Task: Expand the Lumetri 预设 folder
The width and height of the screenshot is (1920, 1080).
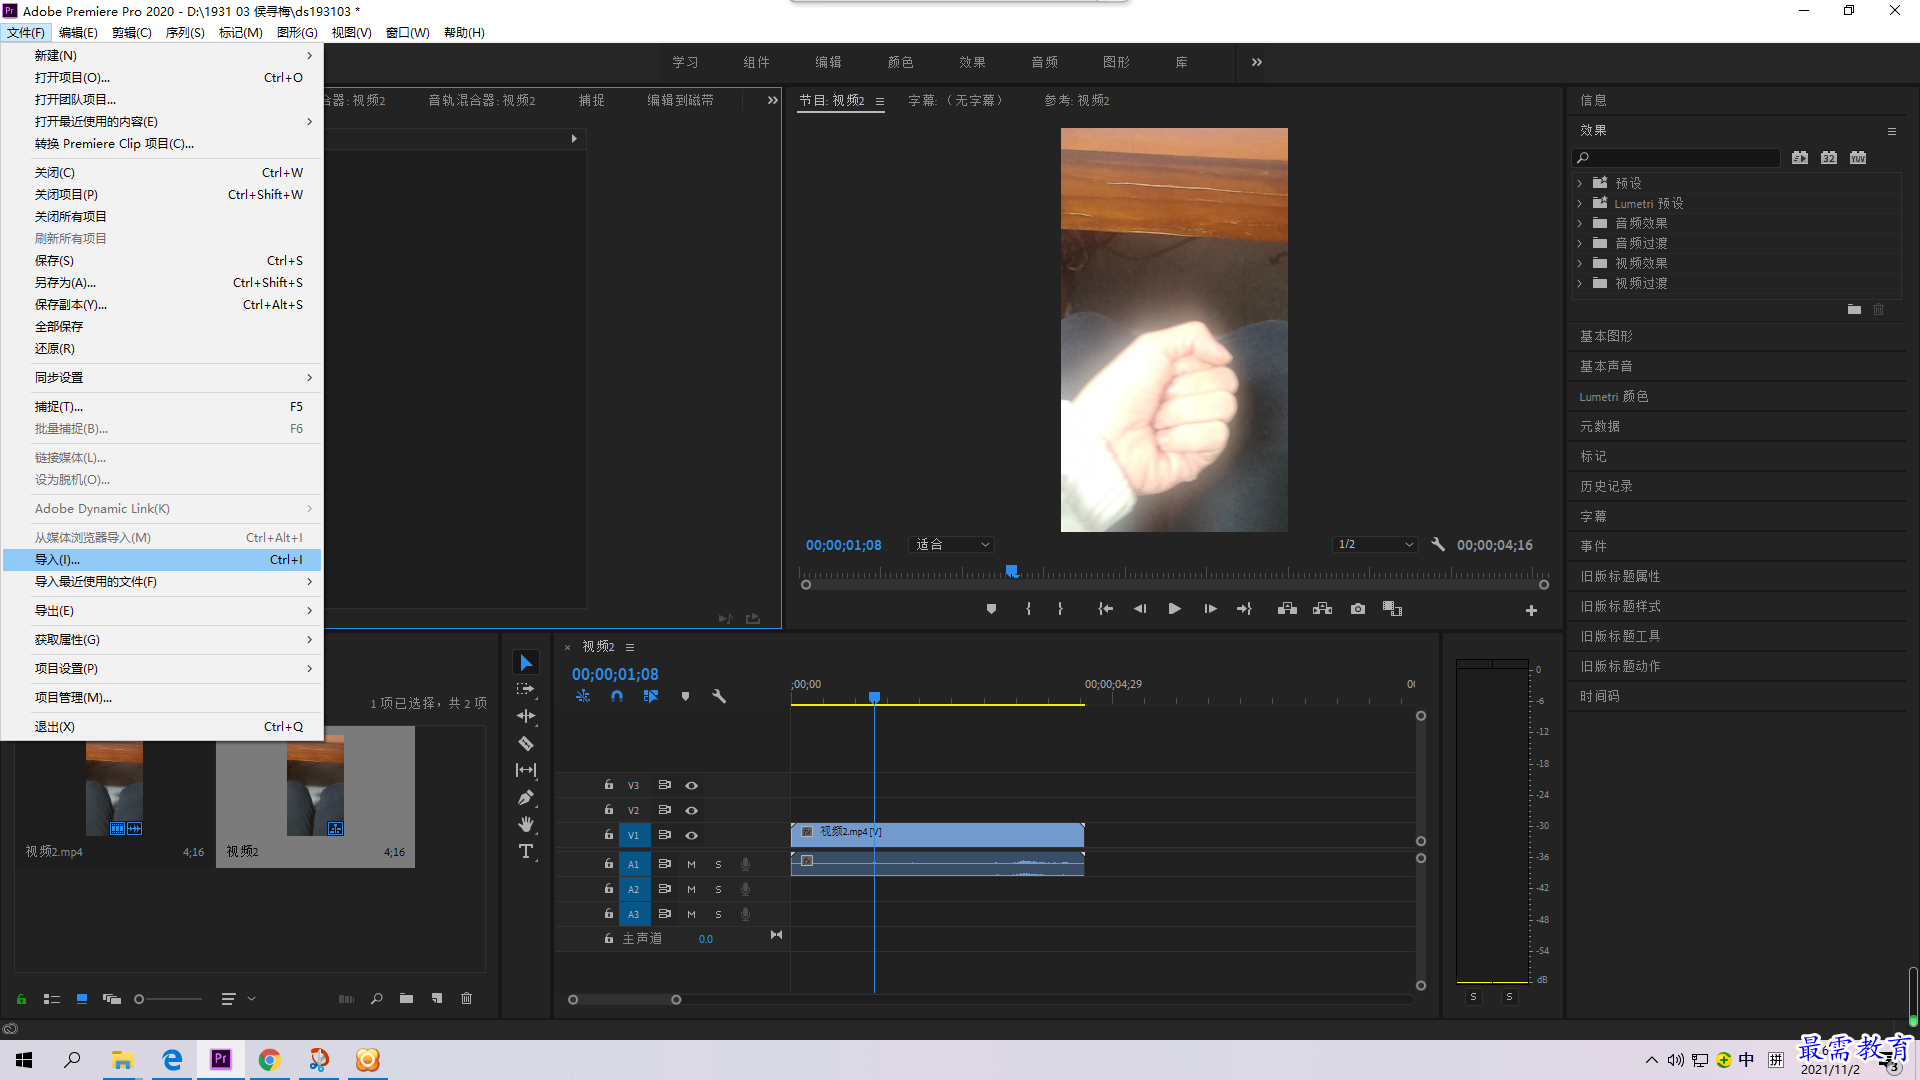Action: [x=1580, y=203]
